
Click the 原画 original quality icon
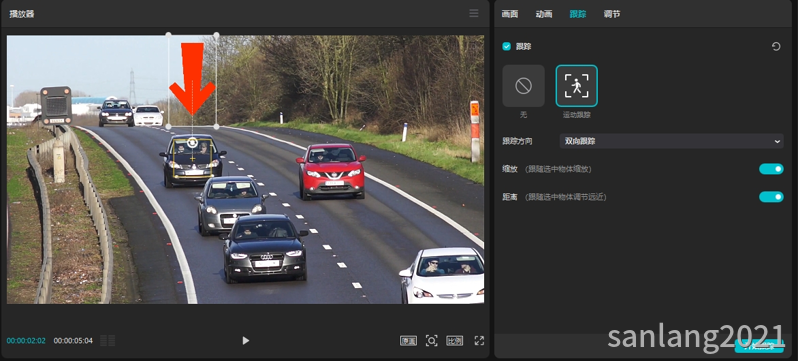pyautogui.click(x=408, y=341)
